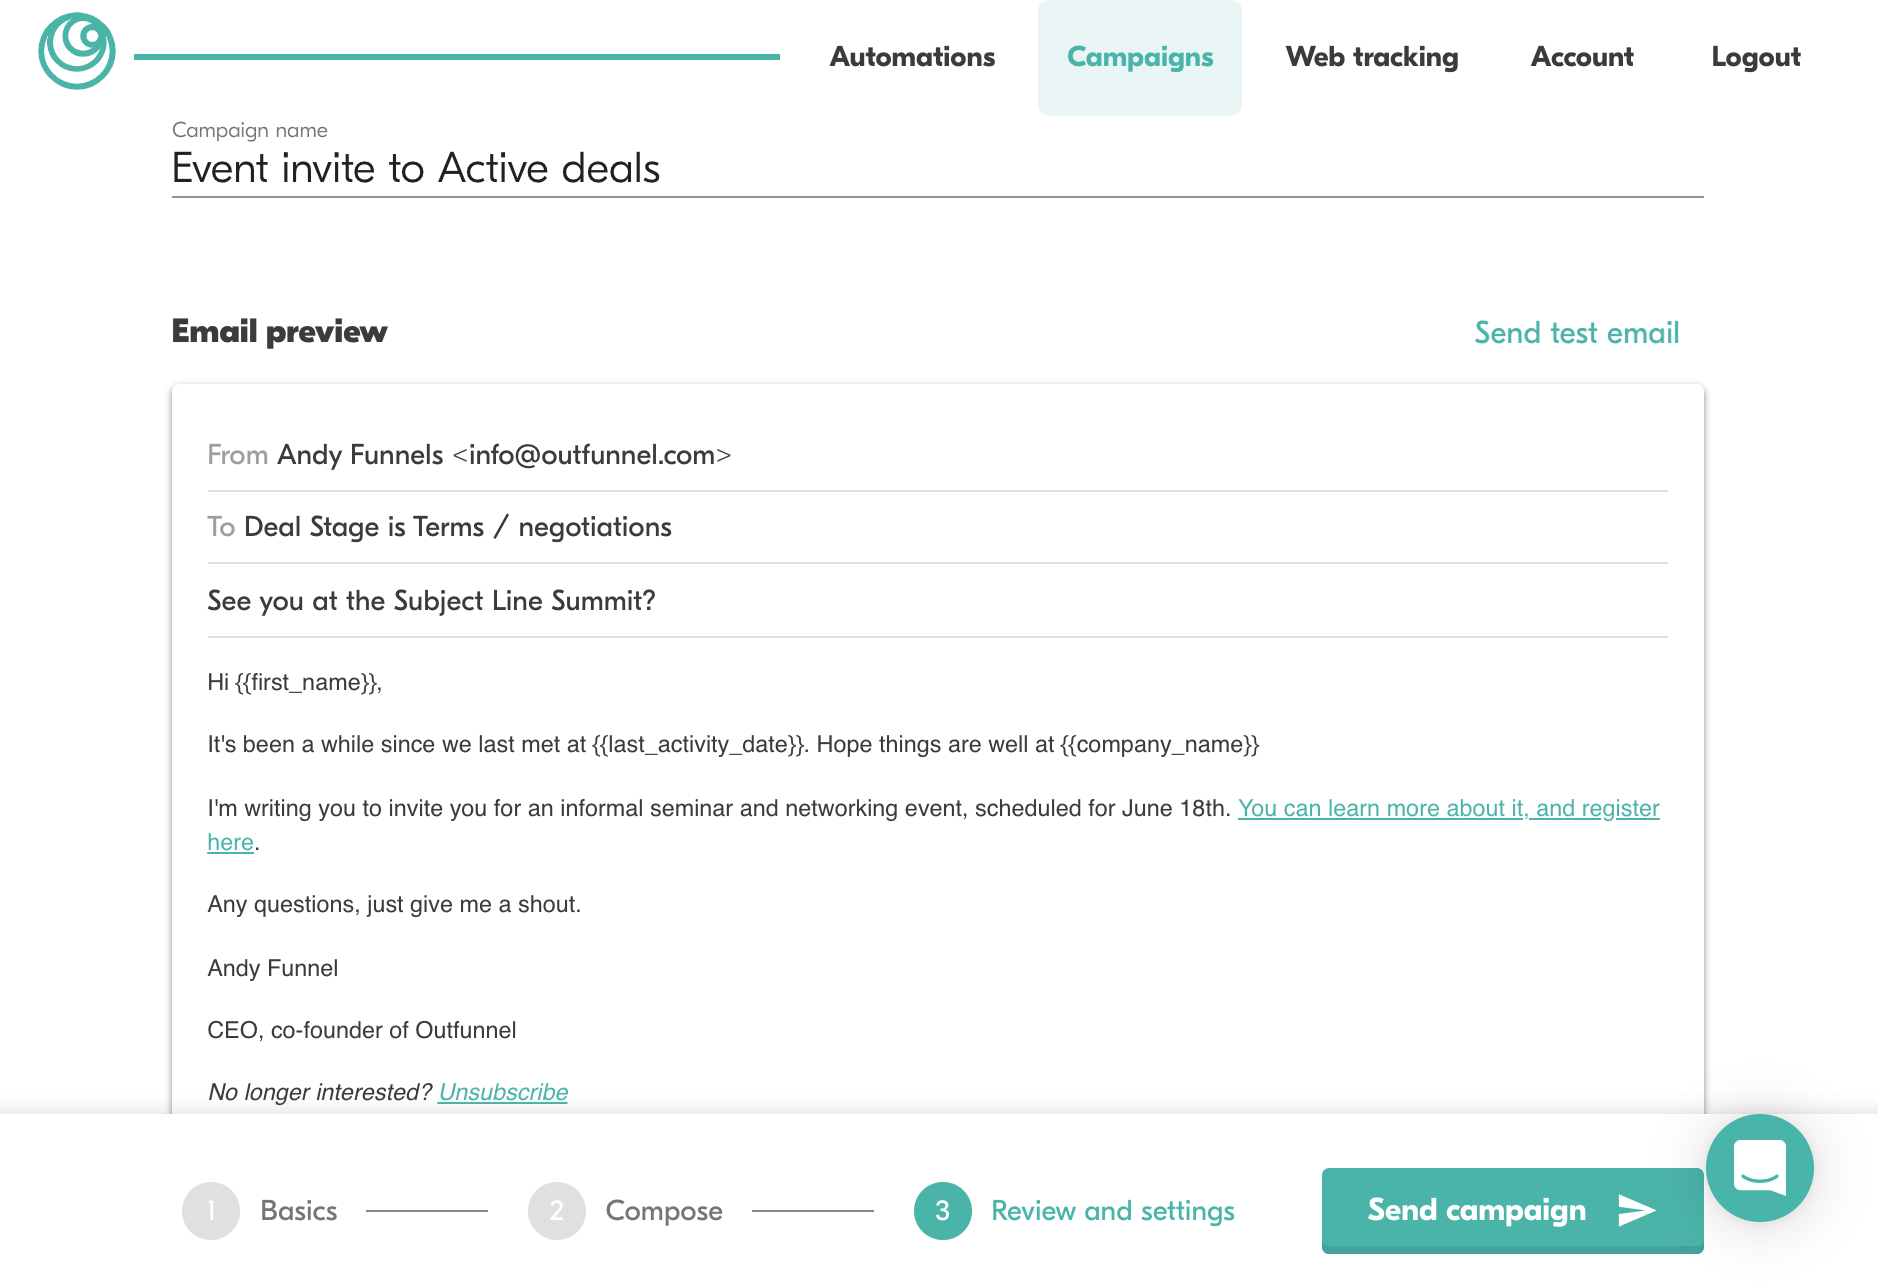Click the step 3 circle indicator
The width and height of the screenshot is (1878, 1288).
pyautogui.click(x=942, y=1211)
